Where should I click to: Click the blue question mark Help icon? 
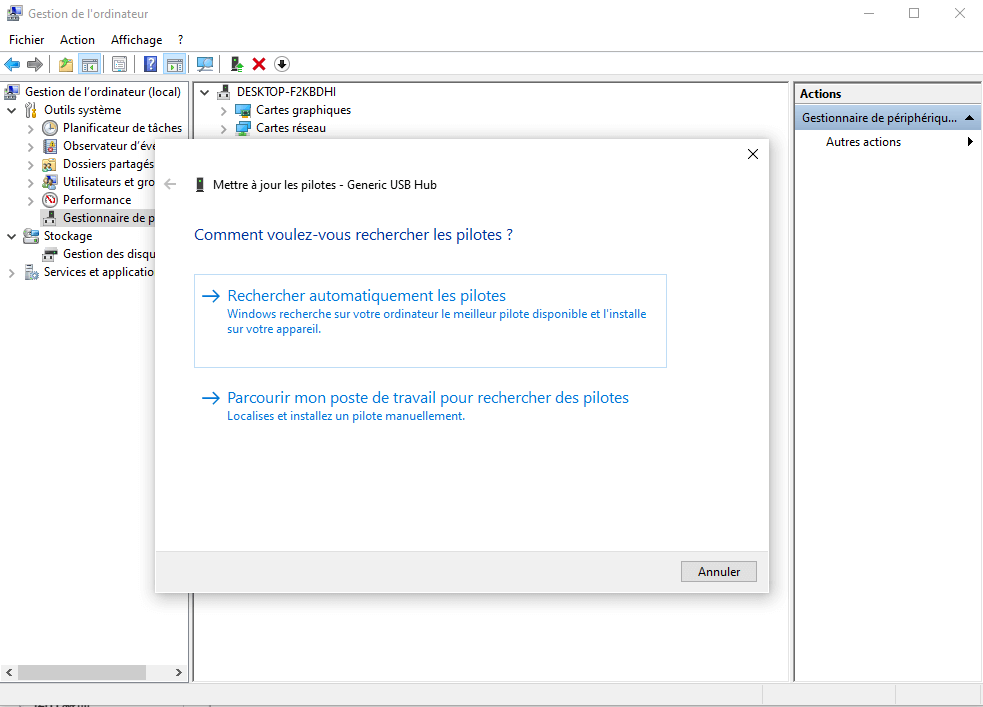pyautogui.click(x=150, y=64)
